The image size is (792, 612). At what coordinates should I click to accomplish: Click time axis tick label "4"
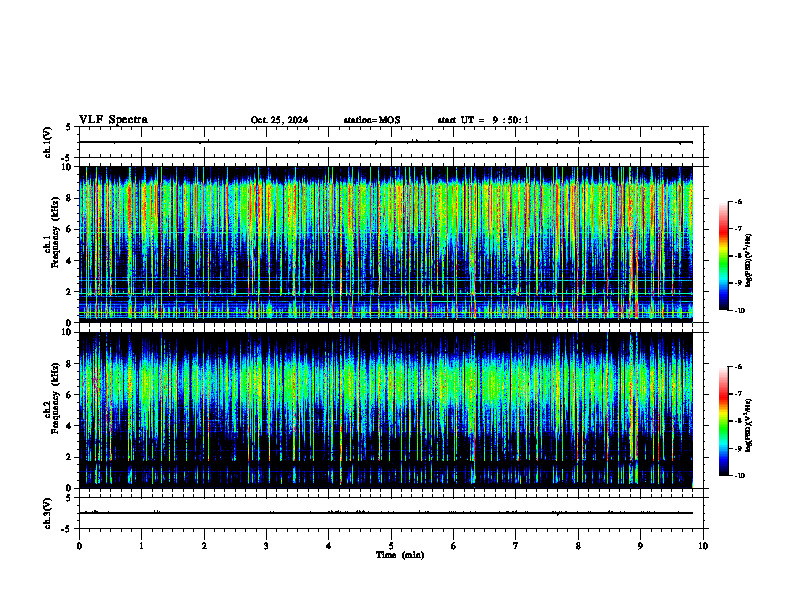(x=329, y=546)
